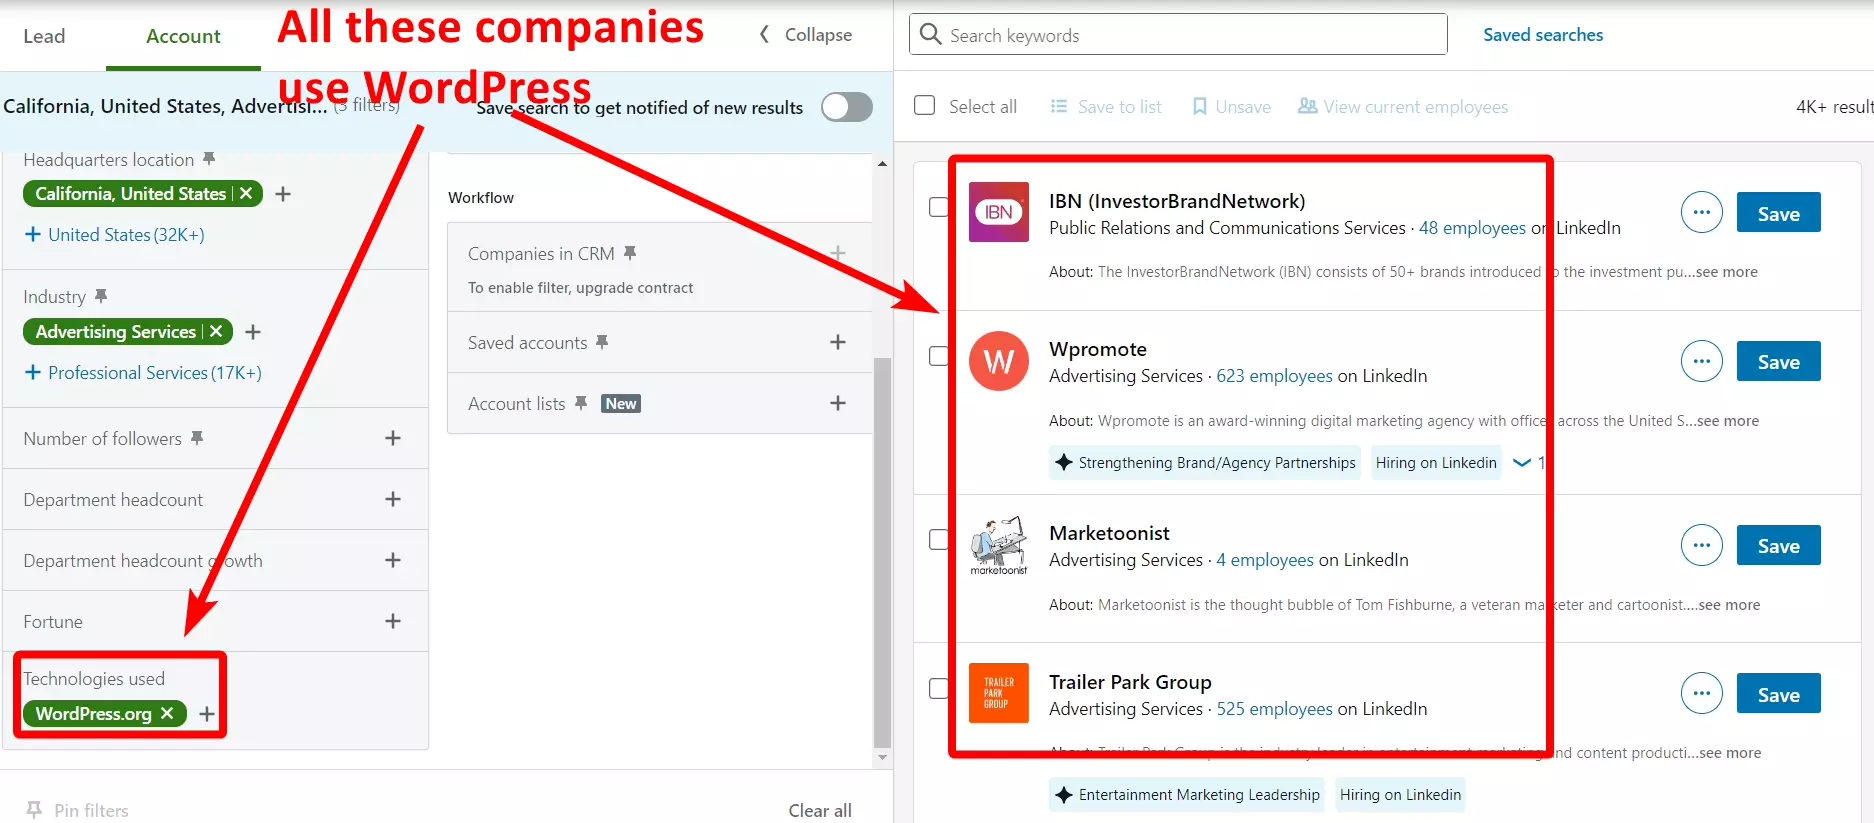Open IBN company logo

point(999,212)
